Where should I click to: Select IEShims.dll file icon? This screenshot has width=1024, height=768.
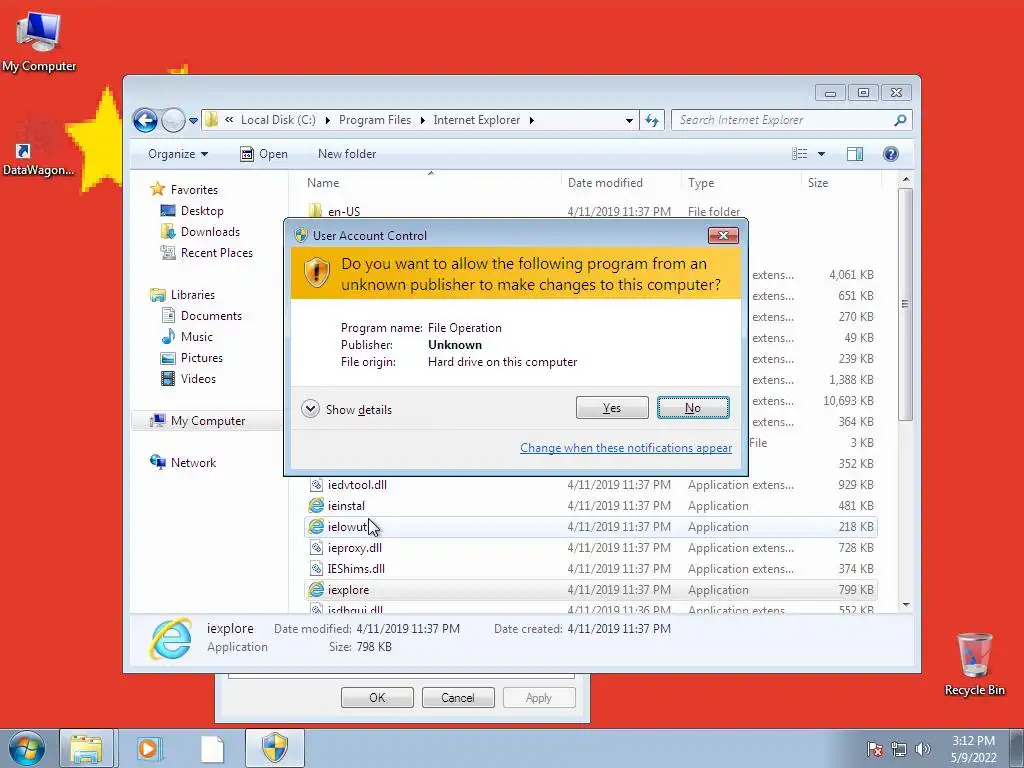point(316,568)
